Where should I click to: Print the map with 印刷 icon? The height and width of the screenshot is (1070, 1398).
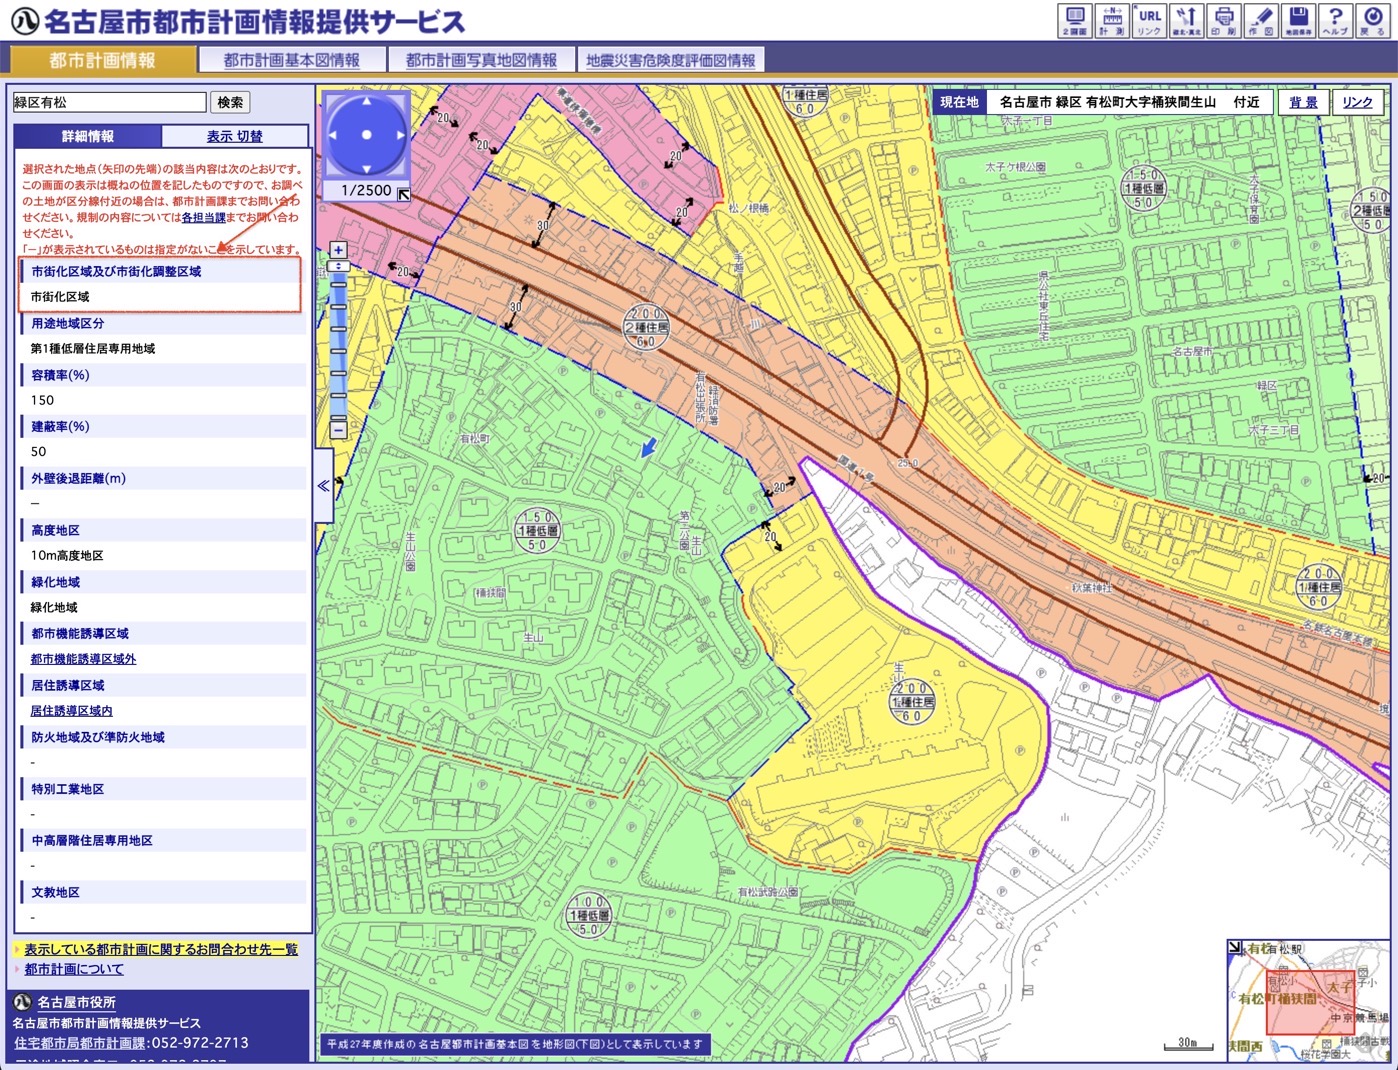coord(1223,20)
